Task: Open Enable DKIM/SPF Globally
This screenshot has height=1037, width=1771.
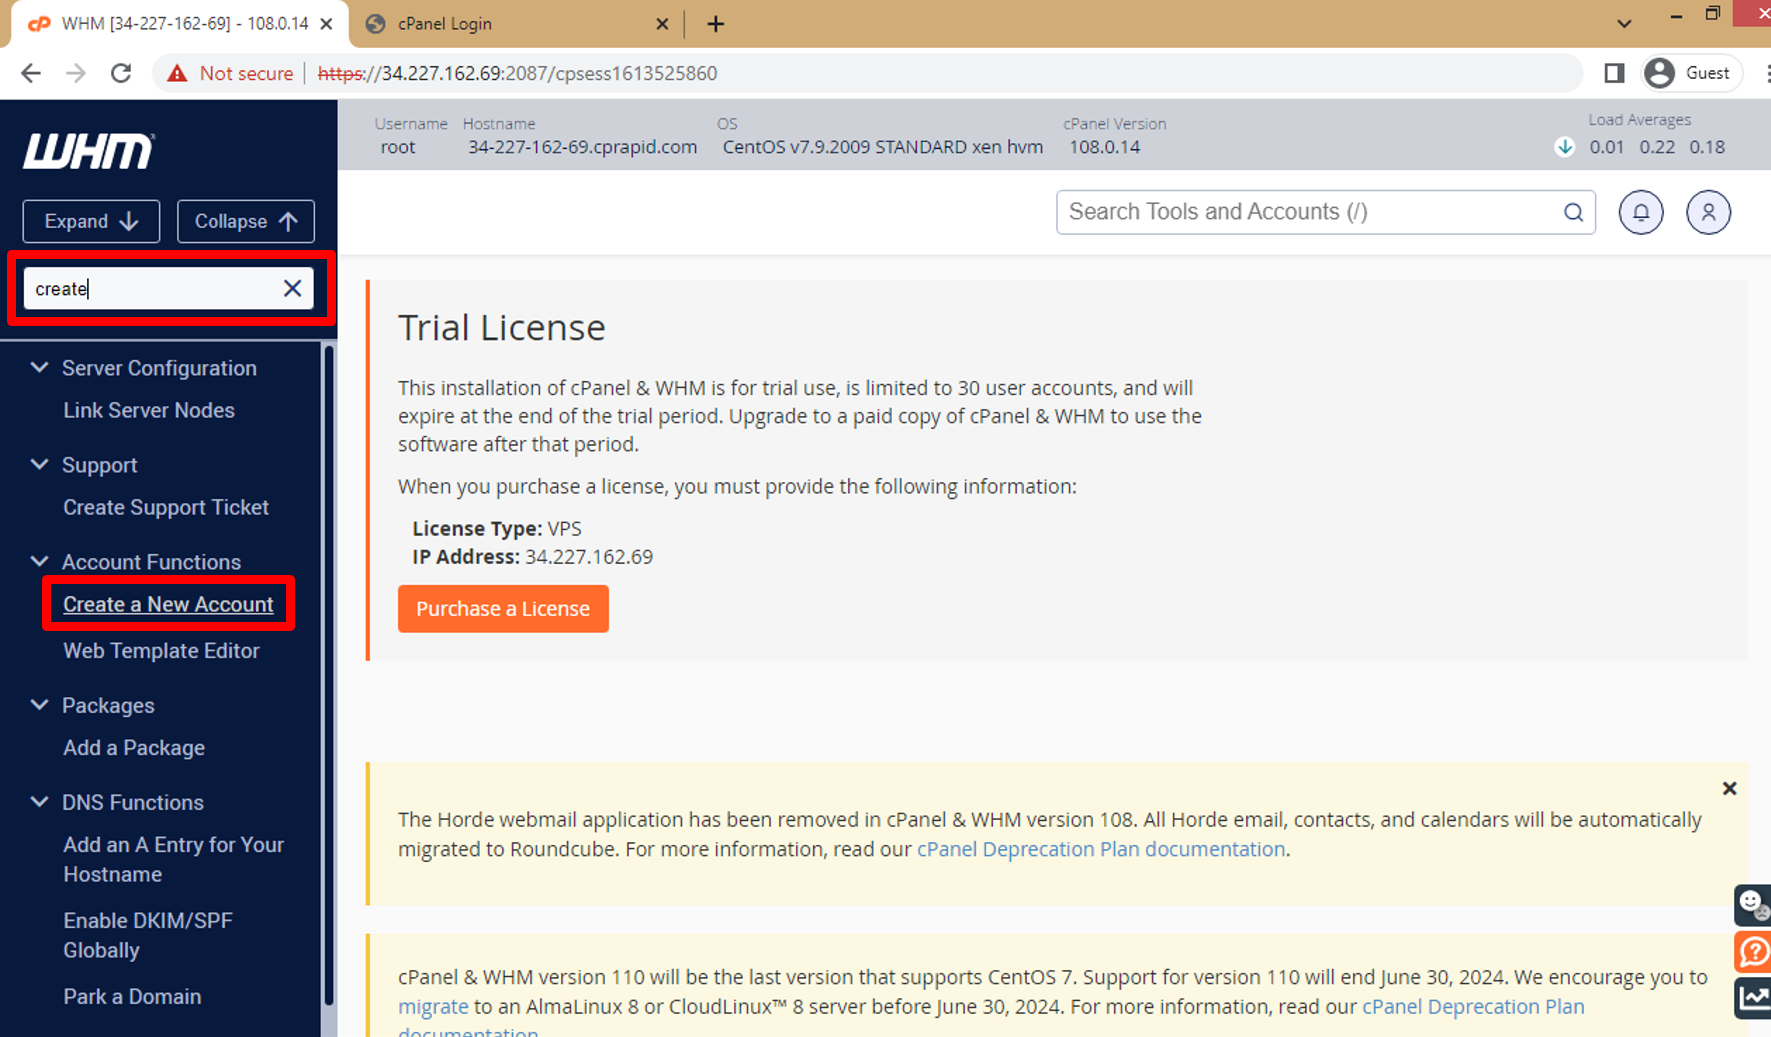Action: pyautogui.click(x=148, y=935)
